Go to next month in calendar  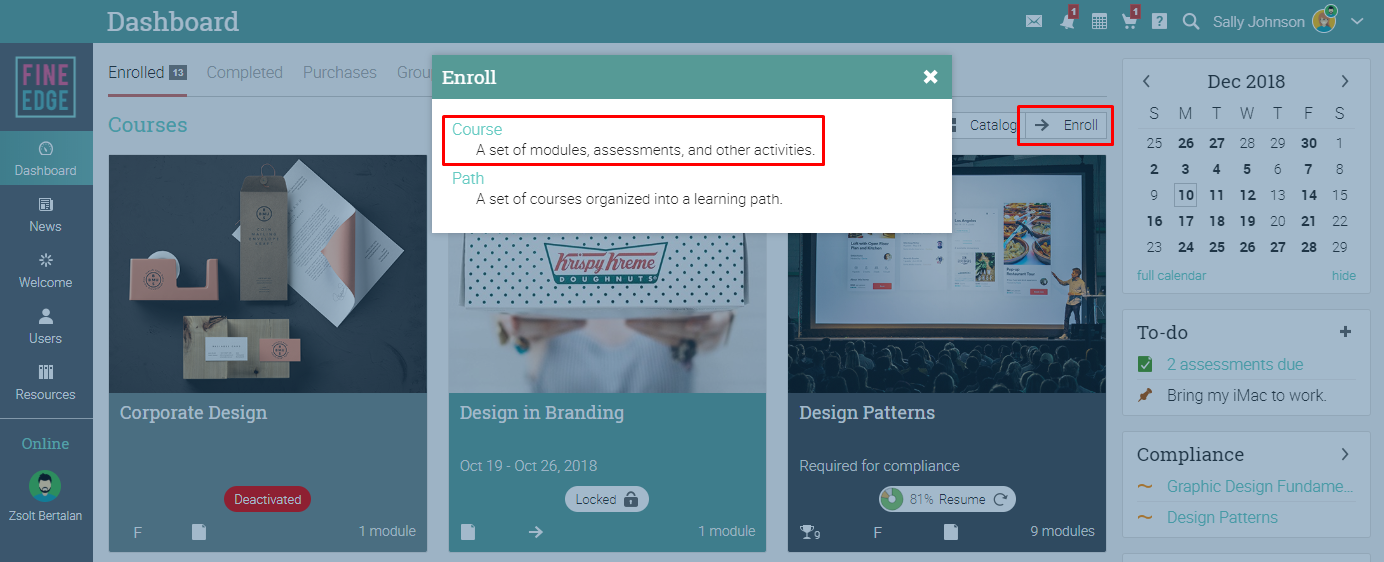1345,81
